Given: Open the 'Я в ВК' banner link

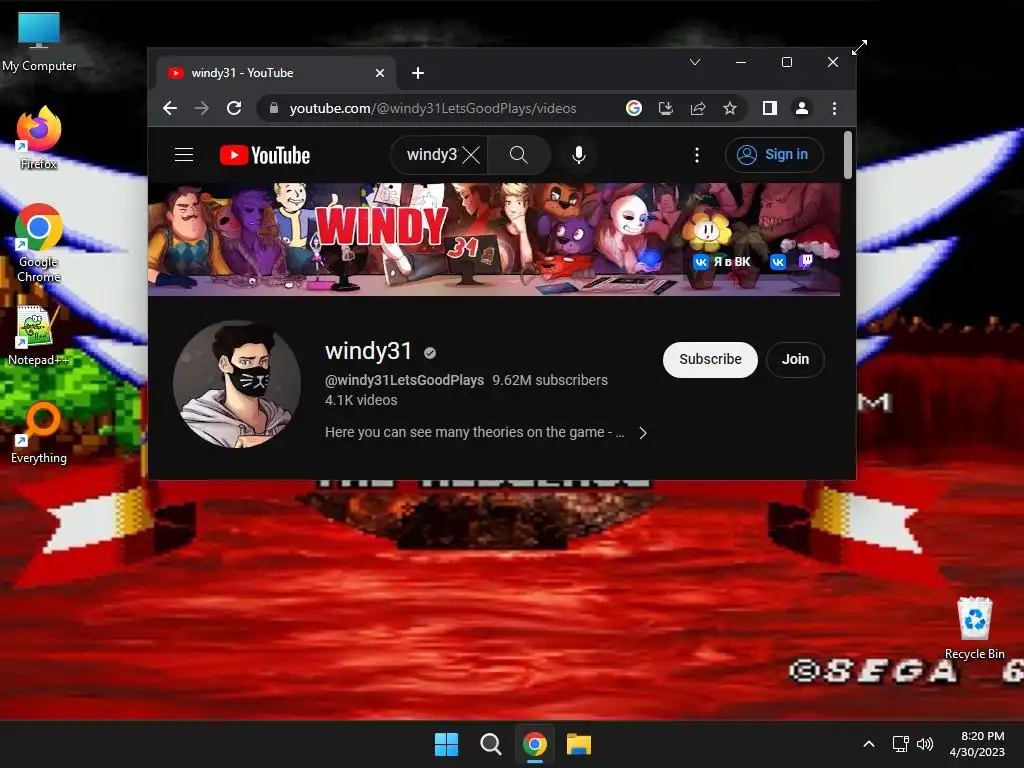Looking at the screenshot, I should point(722,262).
